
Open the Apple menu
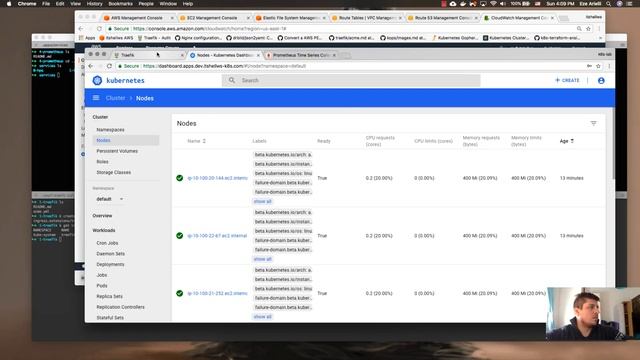click(9, 4)
